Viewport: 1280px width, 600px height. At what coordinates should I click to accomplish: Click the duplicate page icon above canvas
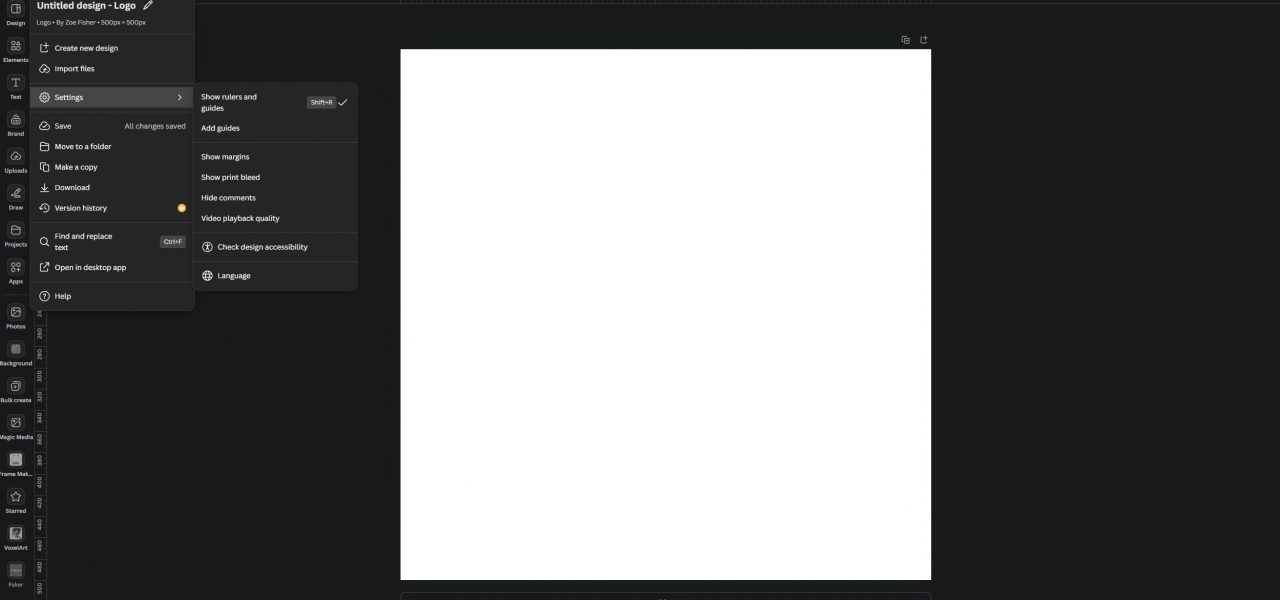[x=905, y=40]
